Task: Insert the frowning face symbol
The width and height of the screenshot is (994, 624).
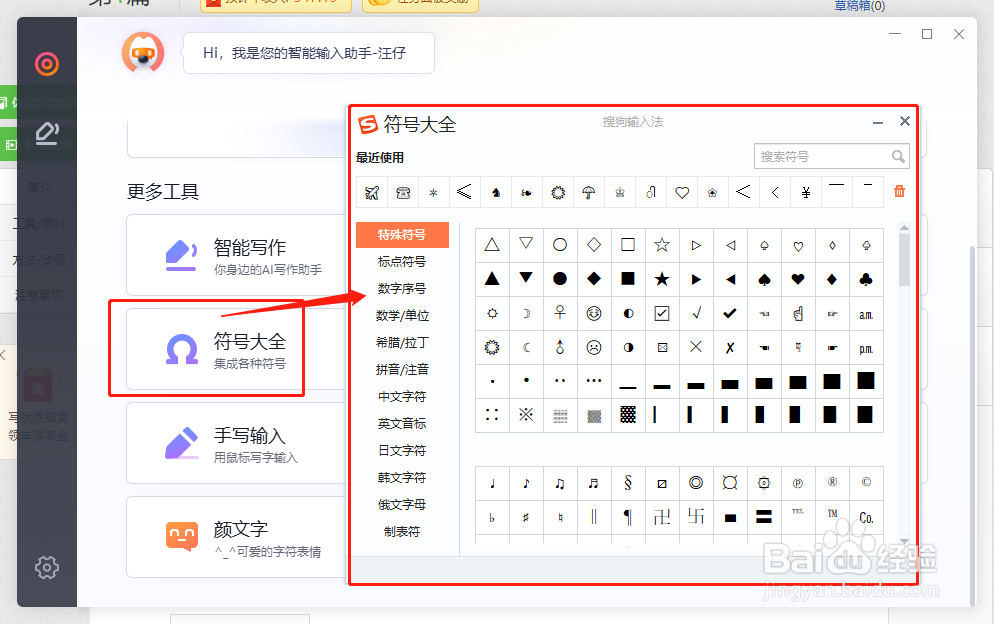Action: pos(594,348)
